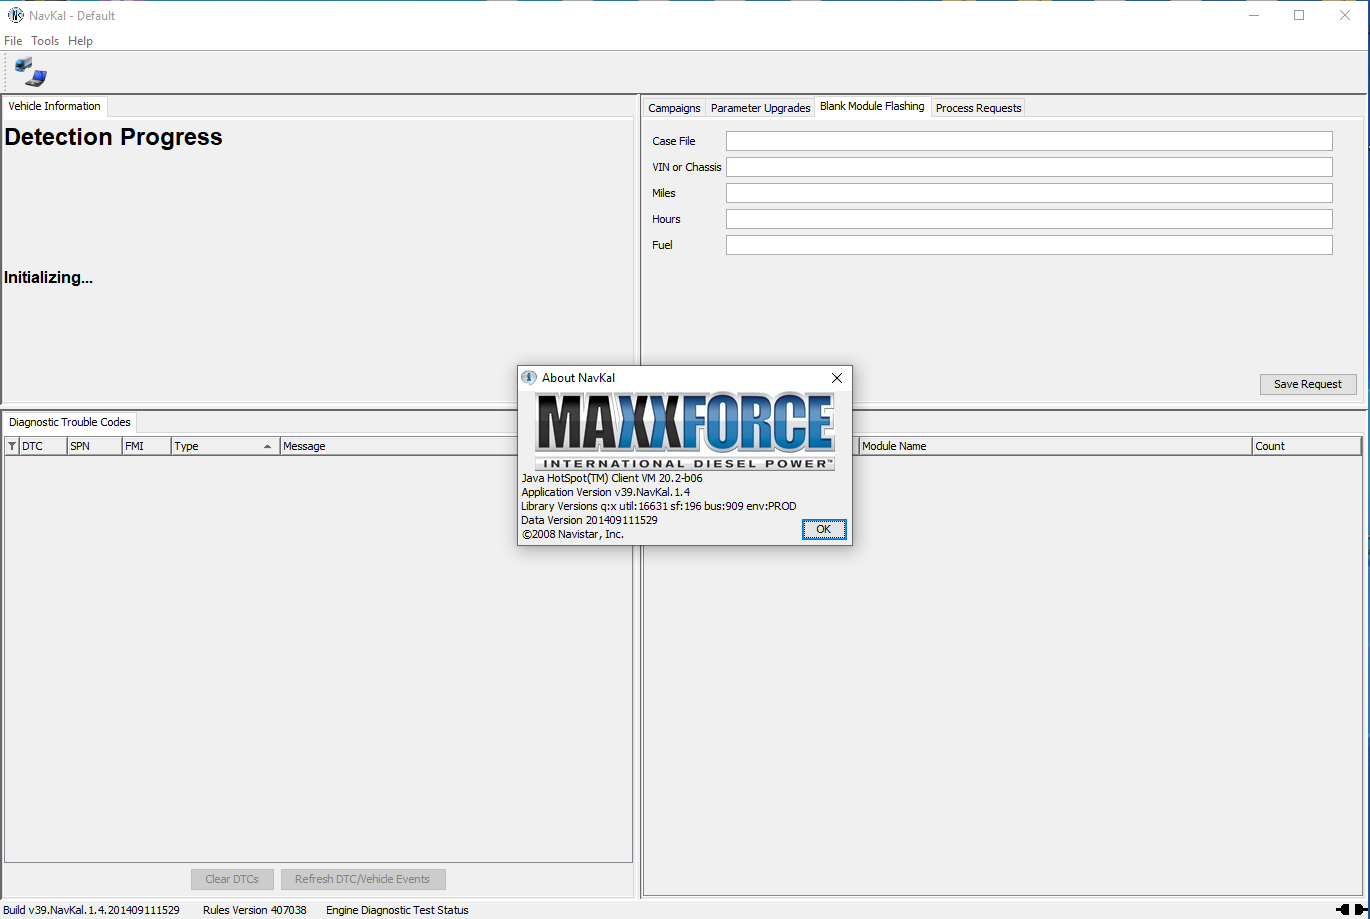Open the Tools menu
This screenshot has height=919, width=1370.
[x=45, y=41]
